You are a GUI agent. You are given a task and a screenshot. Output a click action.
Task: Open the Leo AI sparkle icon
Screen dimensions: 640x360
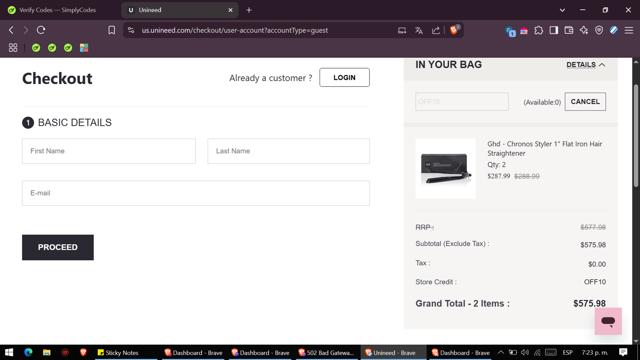tap(584, 30)
